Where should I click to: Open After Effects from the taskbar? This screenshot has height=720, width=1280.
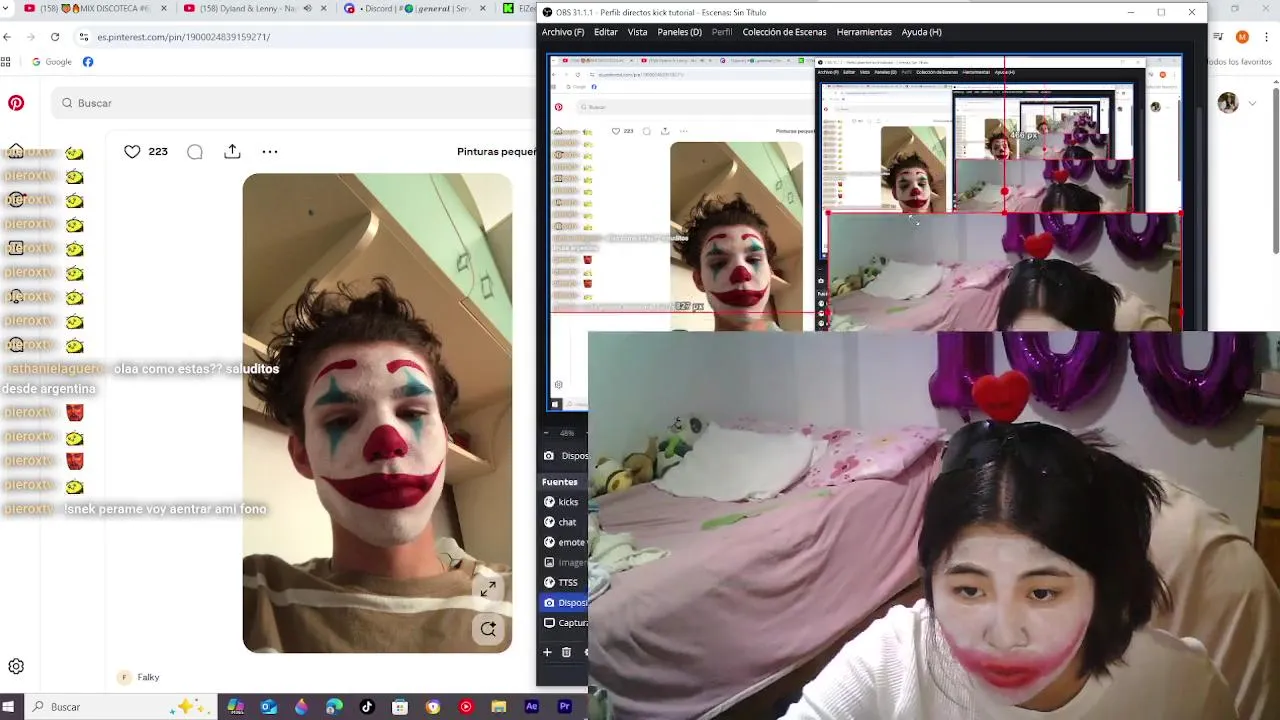coord(532,707)
